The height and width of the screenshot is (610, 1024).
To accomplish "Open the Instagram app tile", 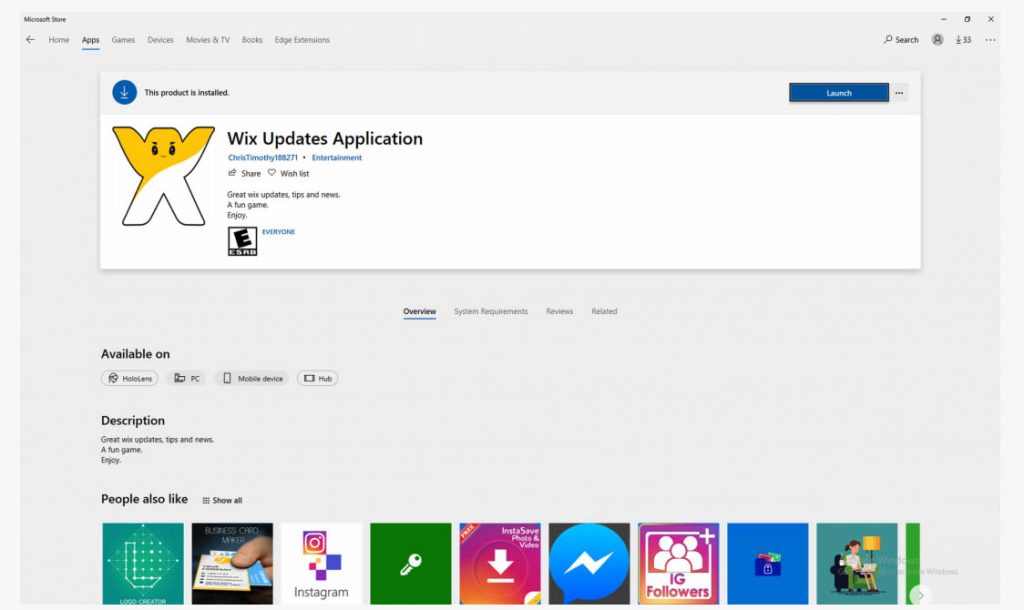I will point(321,563).
